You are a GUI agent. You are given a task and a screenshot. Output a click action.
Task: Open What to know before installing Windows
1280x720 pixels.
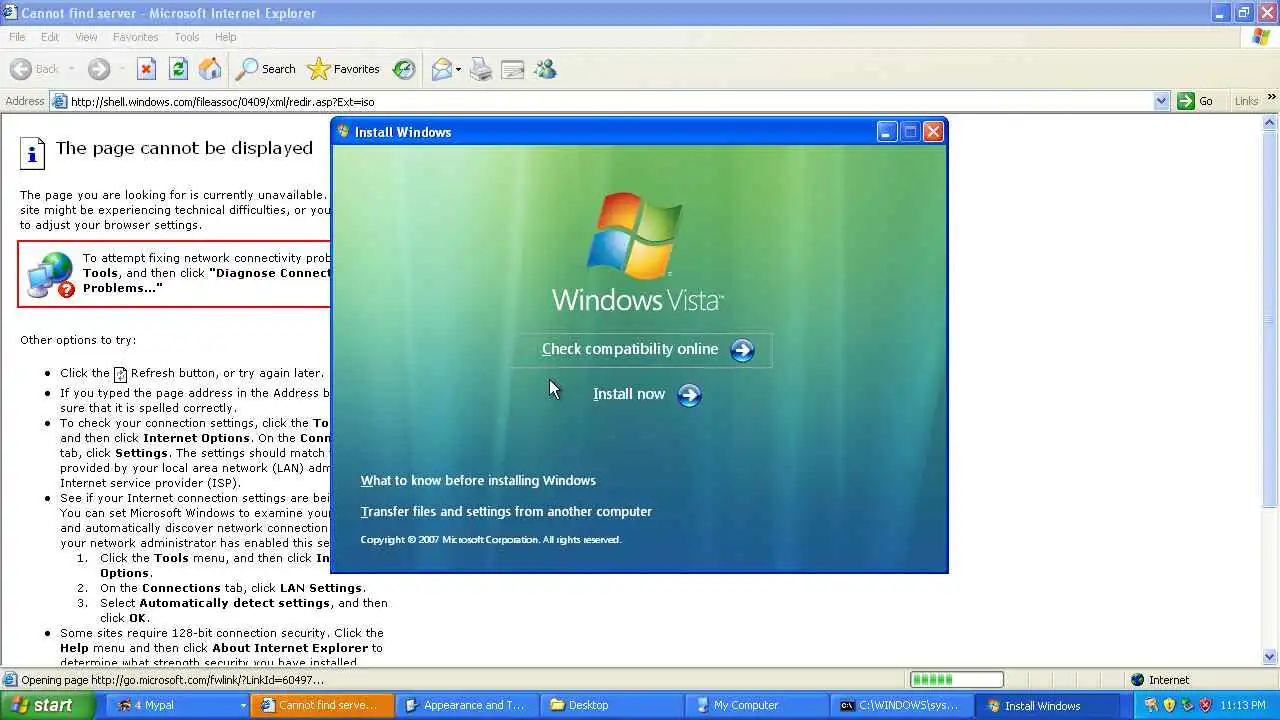(x=478, y=481)
